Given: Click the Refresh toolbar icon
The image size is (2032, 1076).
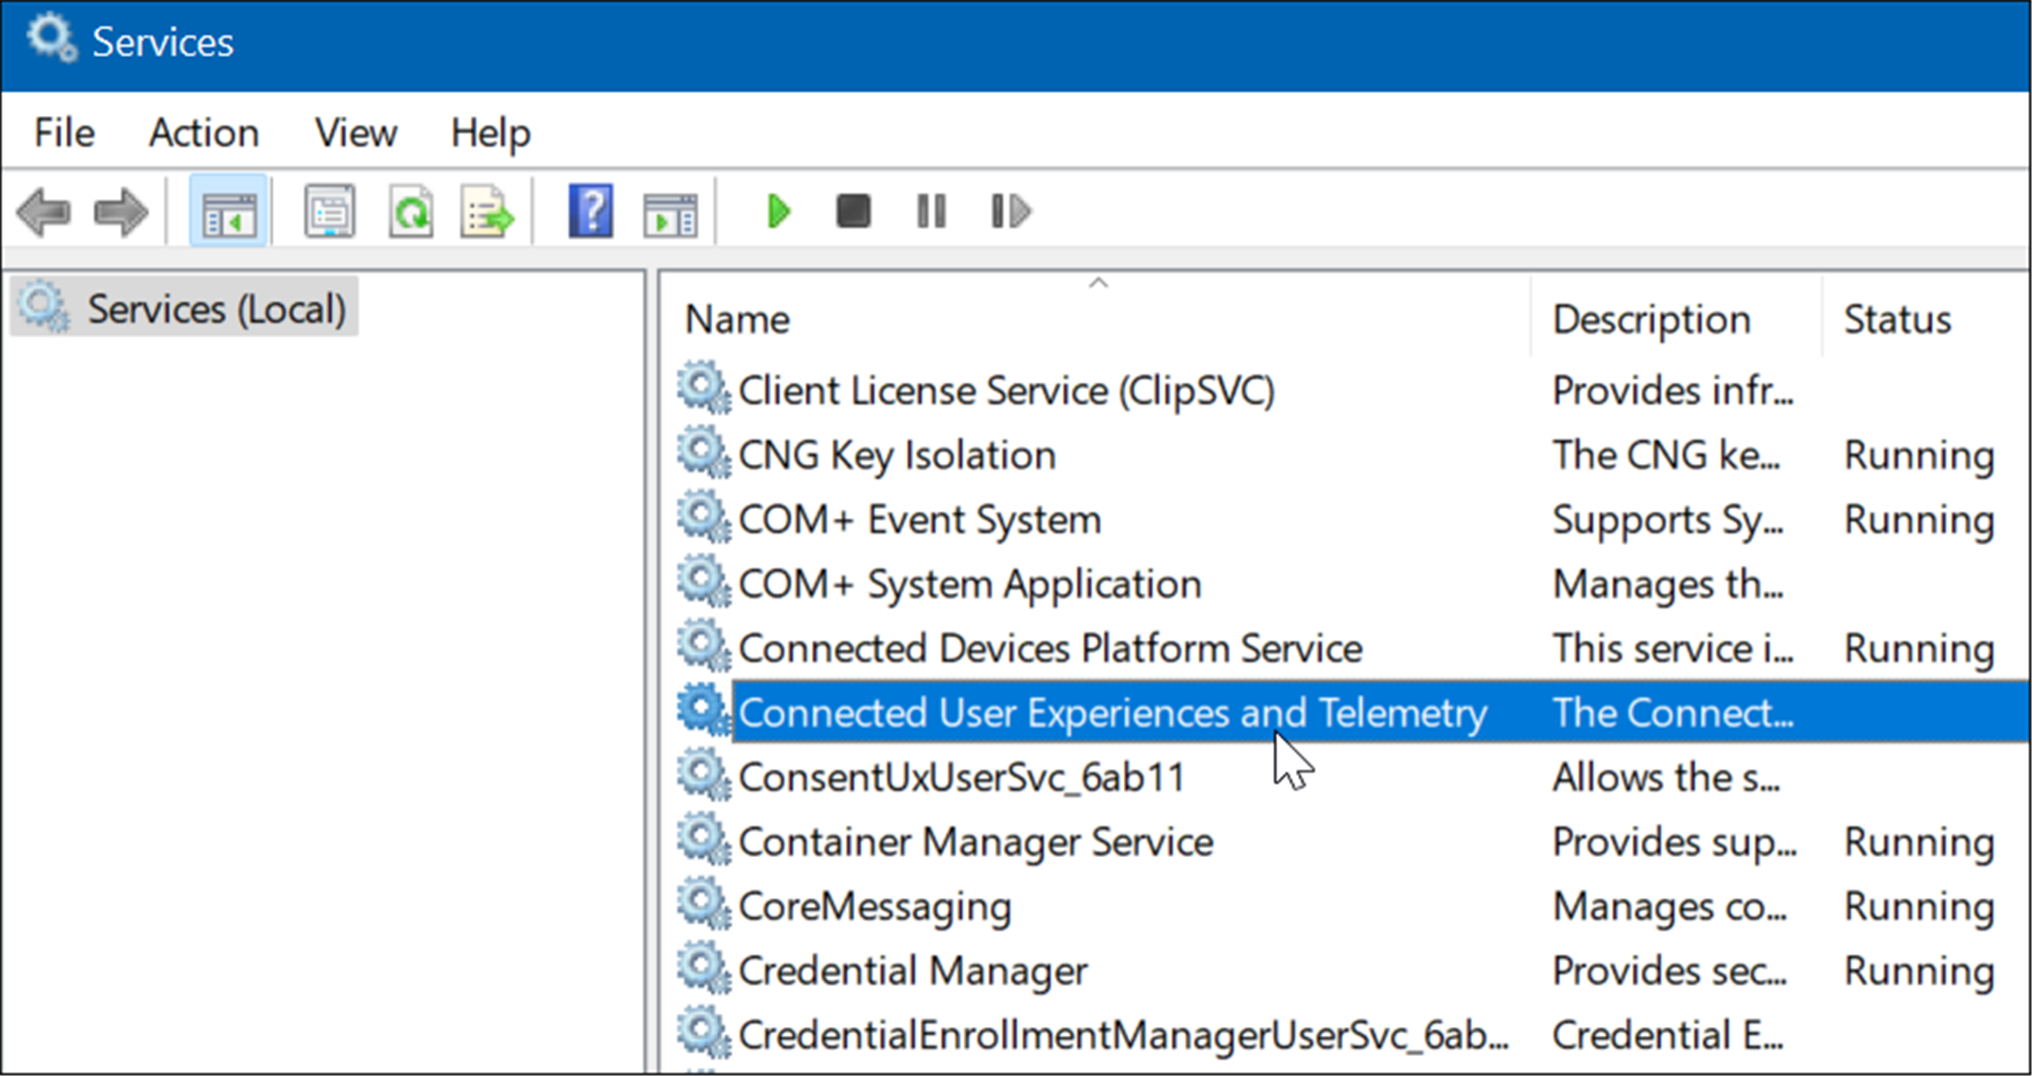Looking at the screenshot, I should (x=411, y=212).
